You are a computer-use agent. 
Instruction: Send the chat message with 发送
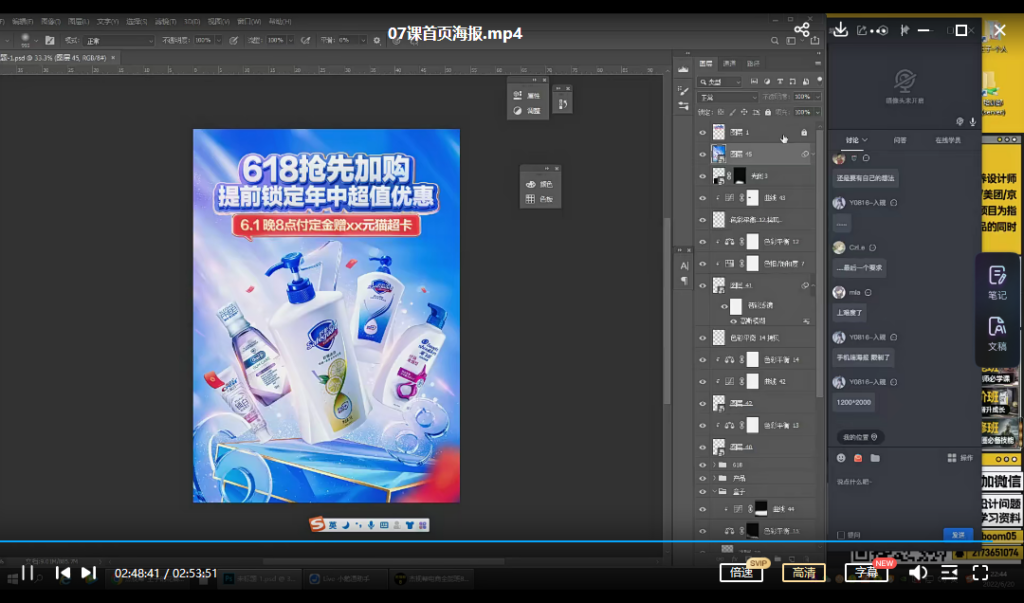[x=958, y=534]
